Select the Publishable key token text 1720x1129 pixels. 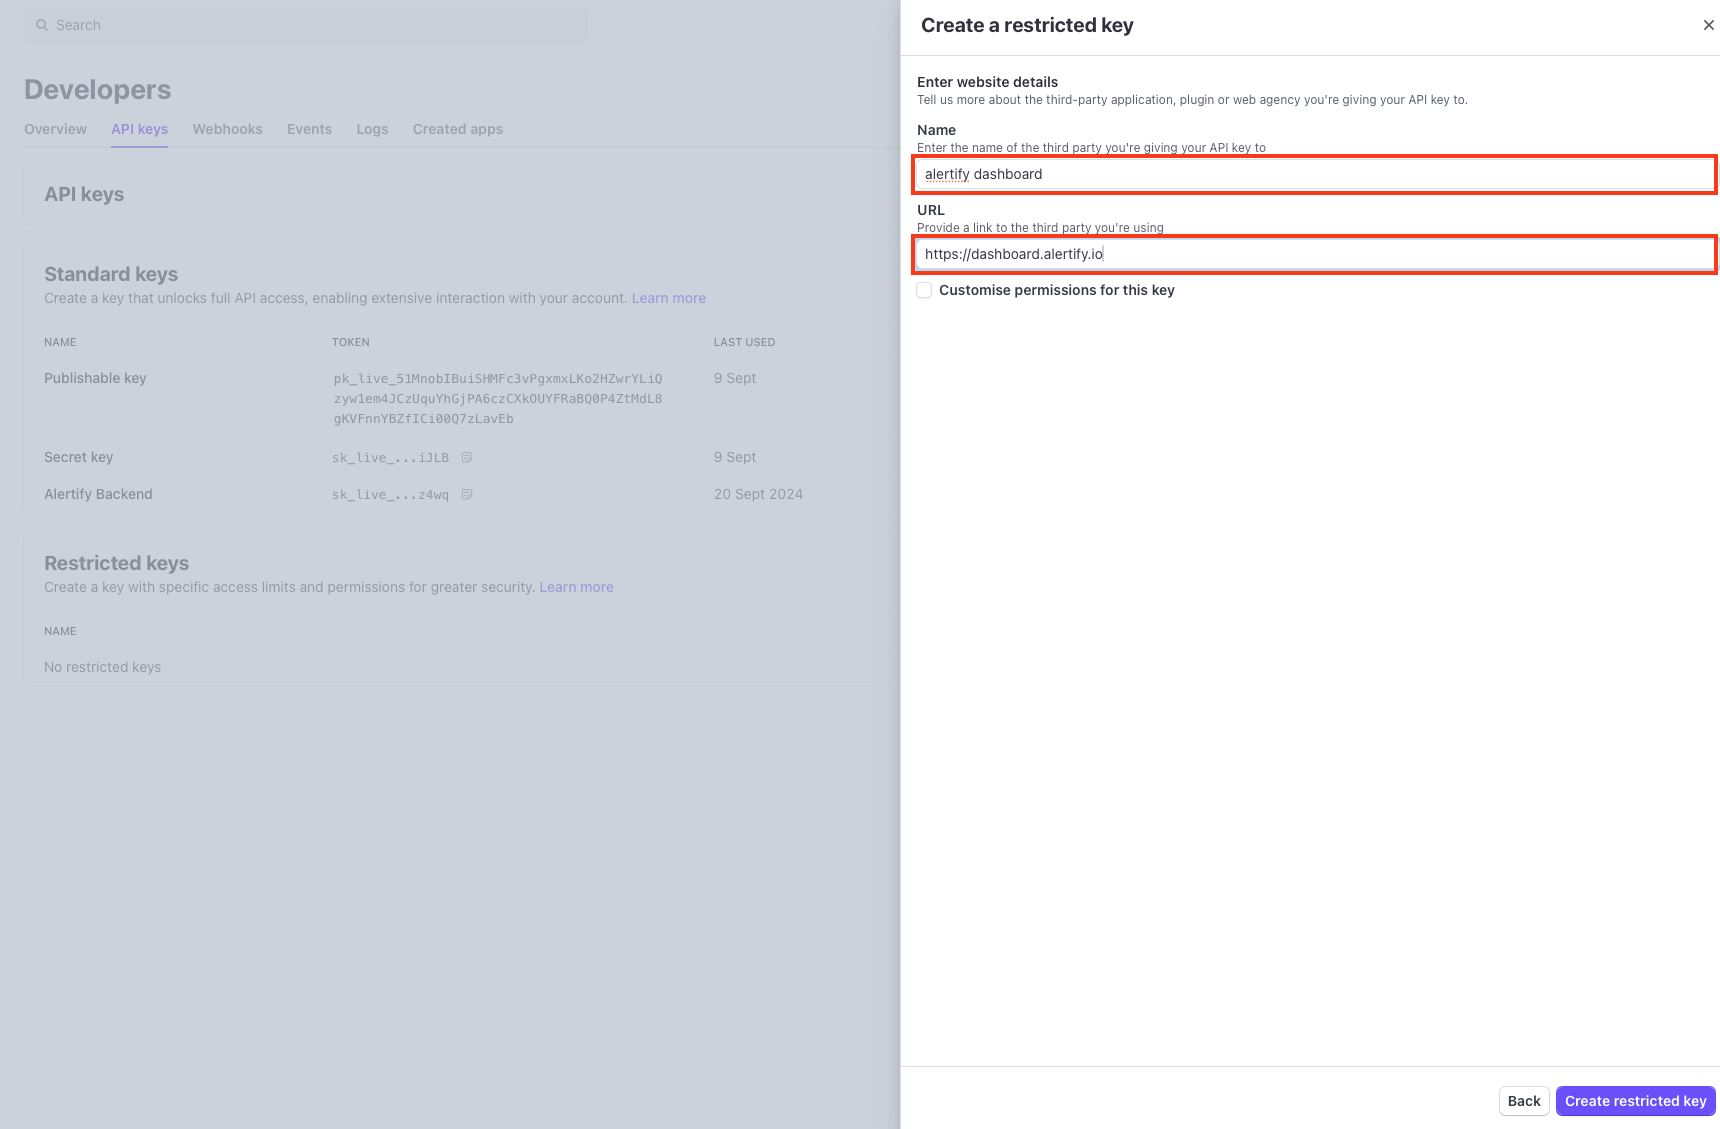click(497, 398)
